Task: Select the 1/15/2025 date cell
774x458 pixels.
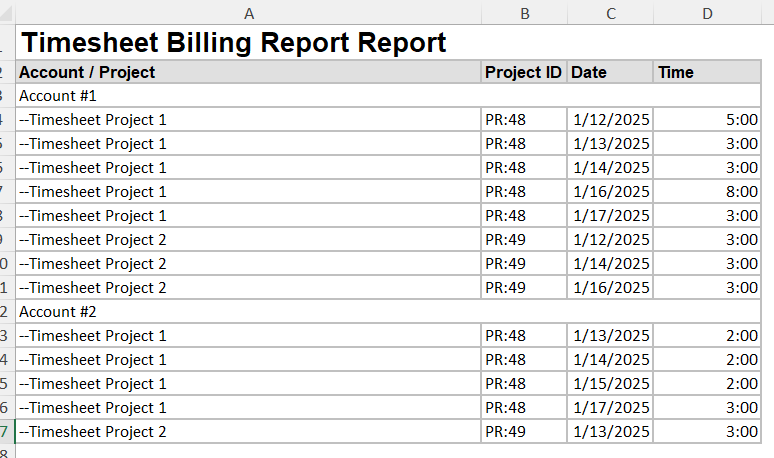Action: (611, 384)
